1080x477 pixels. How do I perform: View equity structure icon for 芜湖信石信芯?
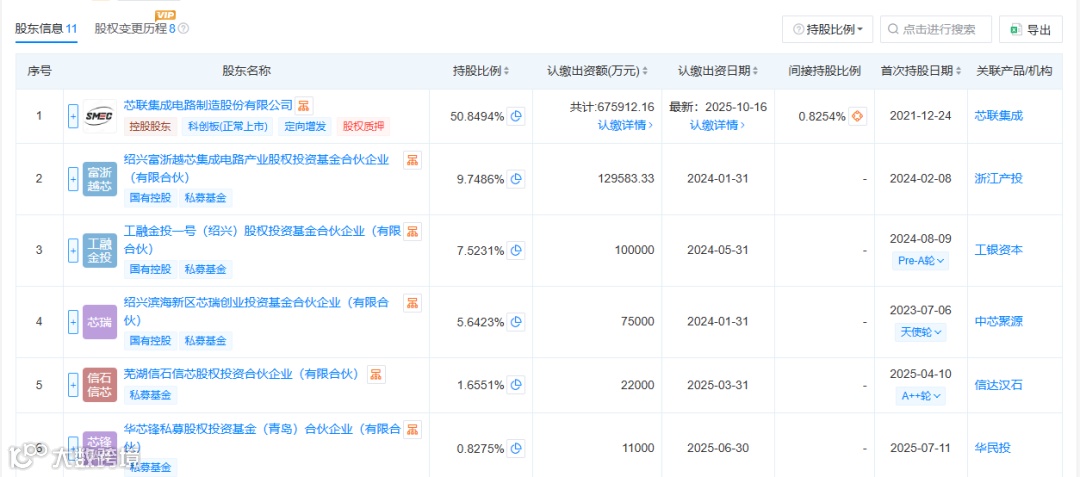pyautogui.click(x=376, y=374)
